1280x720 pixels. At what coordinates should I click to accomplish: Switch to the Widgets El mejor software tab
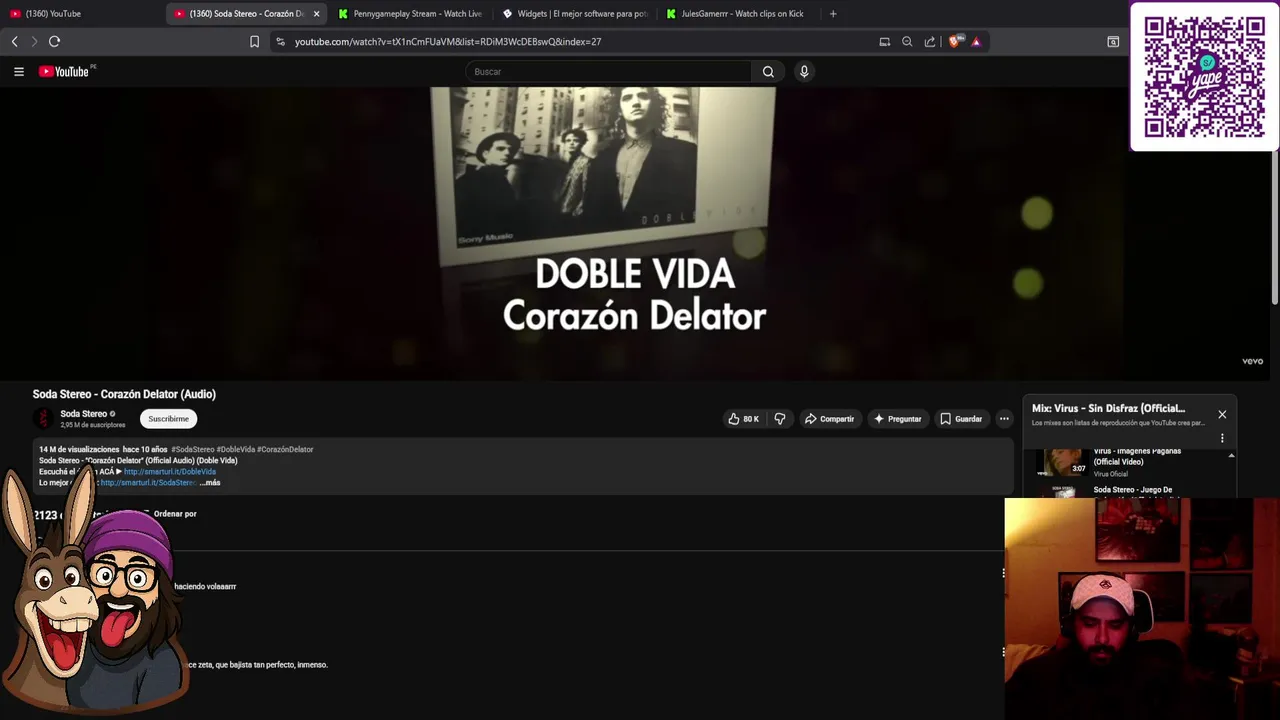pos(575,14)
